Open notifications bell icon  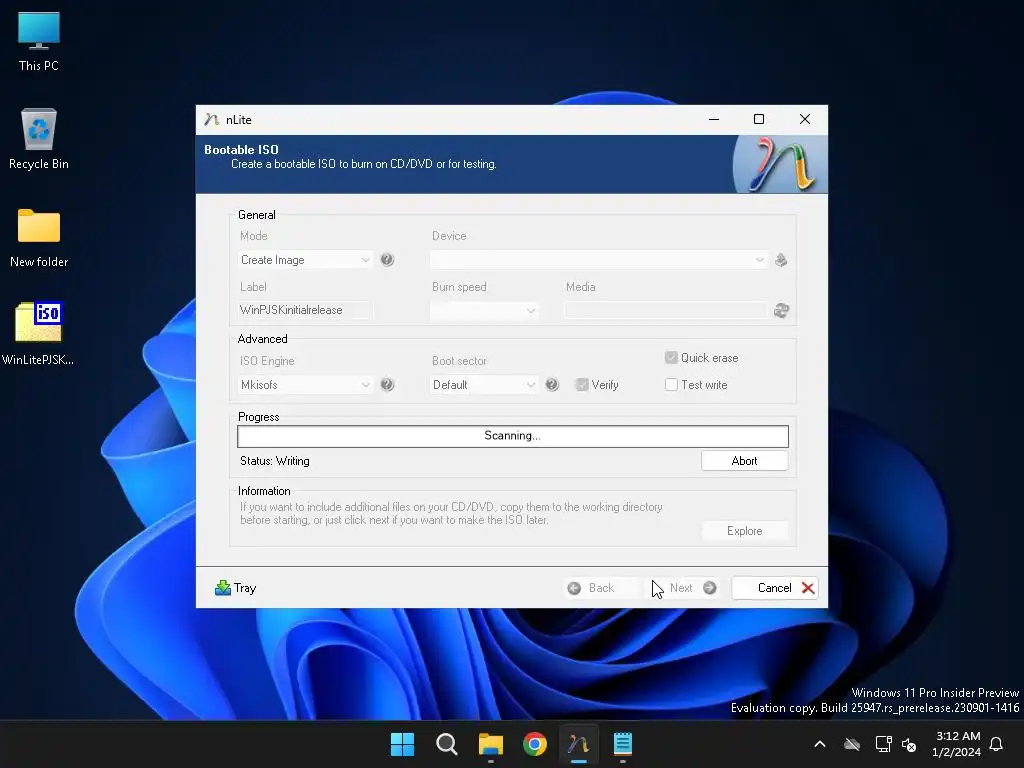996,744
